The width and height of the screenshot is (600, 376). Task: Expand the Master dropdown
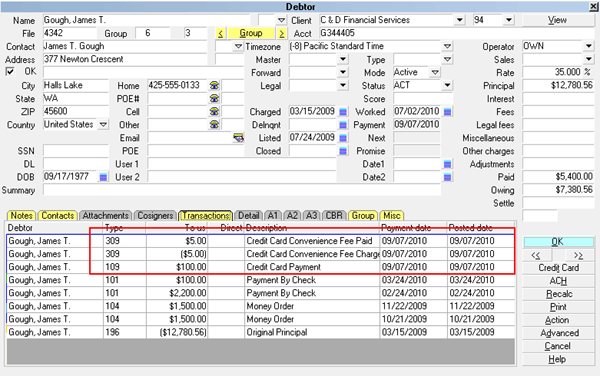(343, 59)
